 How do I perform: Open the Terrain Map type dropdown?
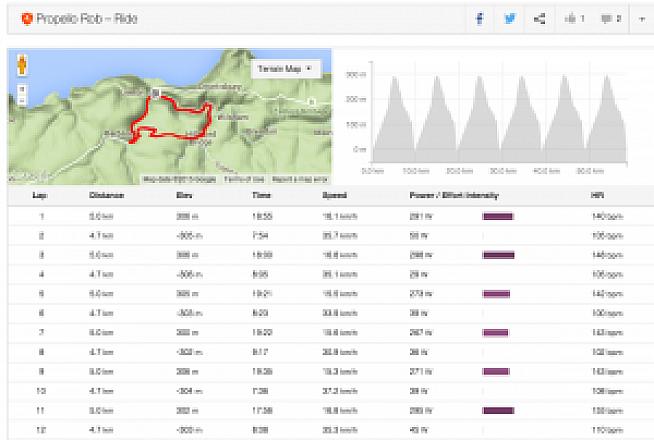pos(285,68)
